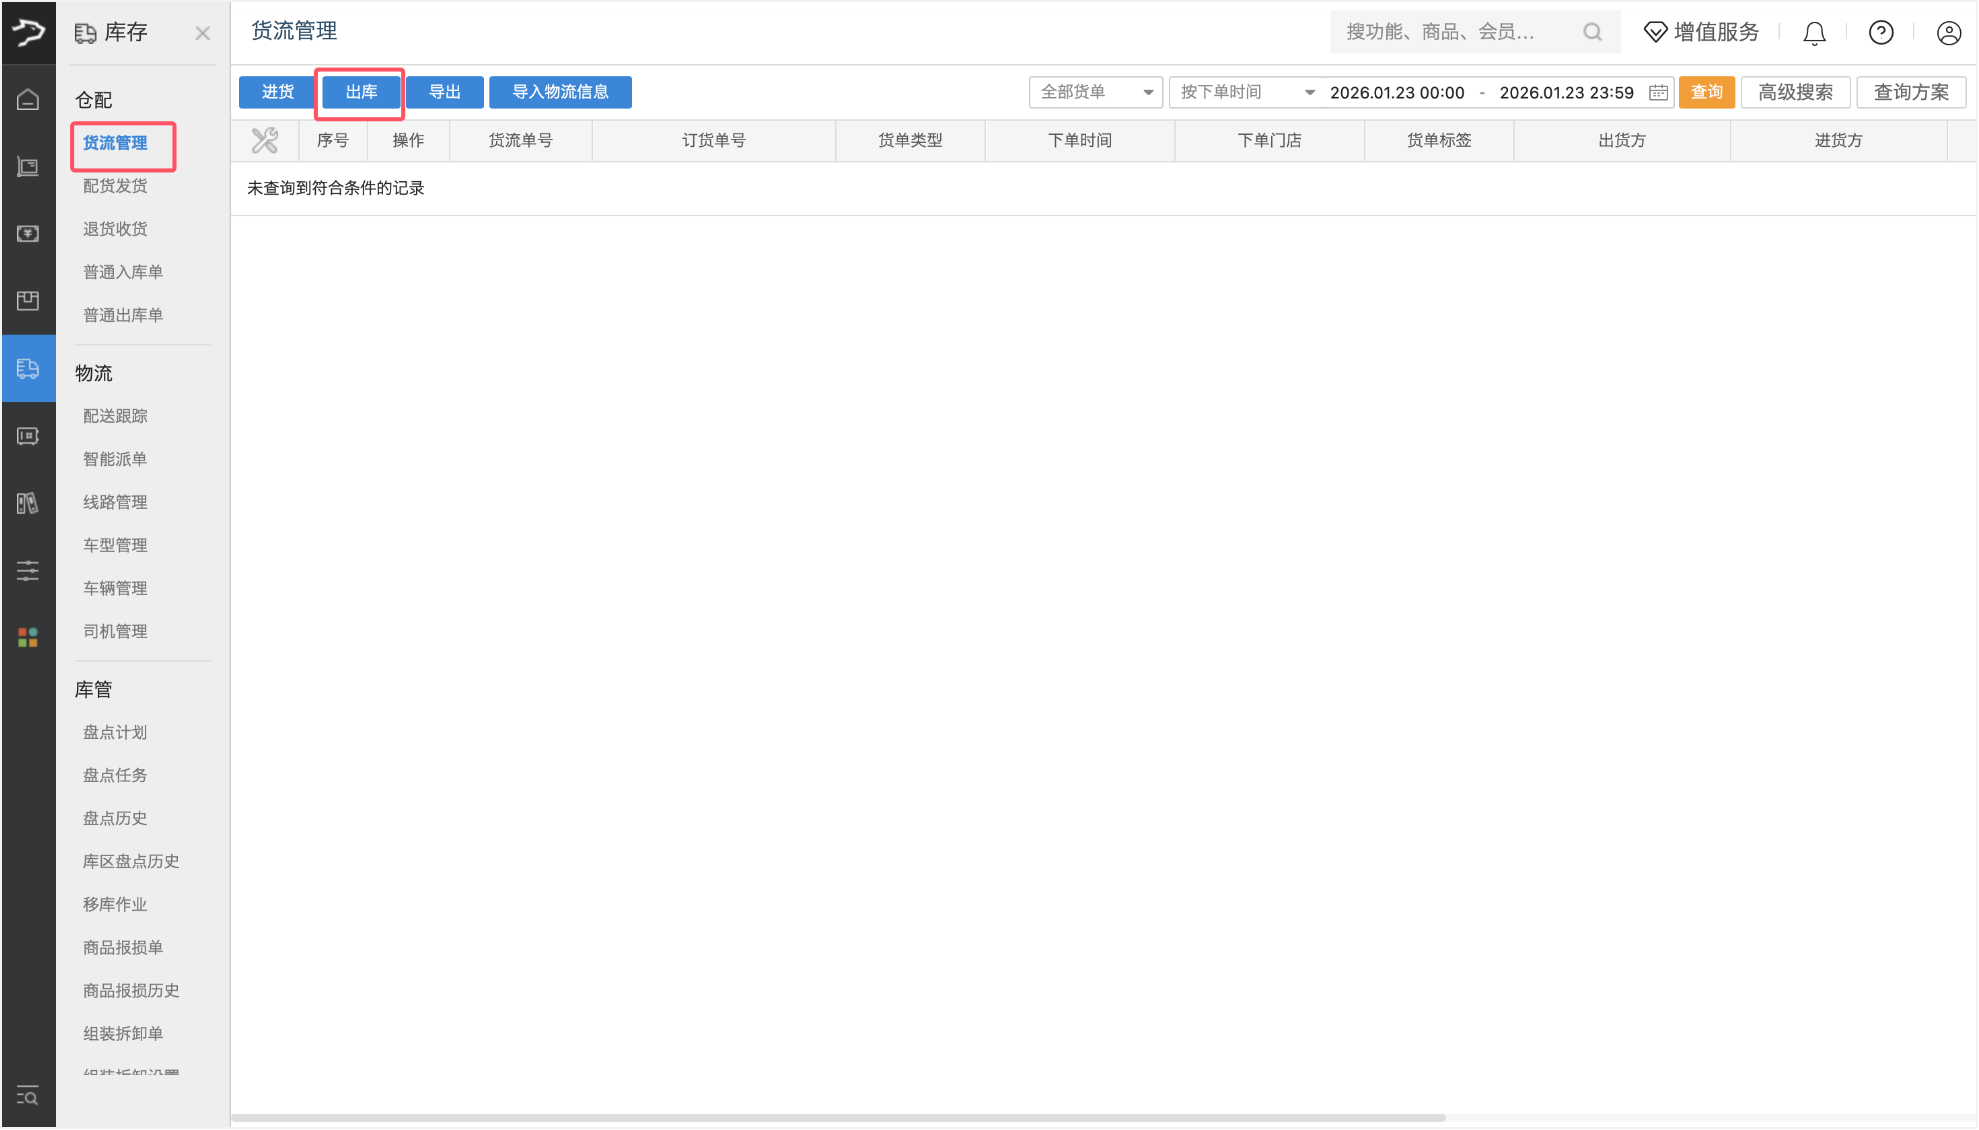The width and height of the screenshot is (1979, 1130).
Task: Select 配货发货 in the sidebar
Action: coord(115,186)
